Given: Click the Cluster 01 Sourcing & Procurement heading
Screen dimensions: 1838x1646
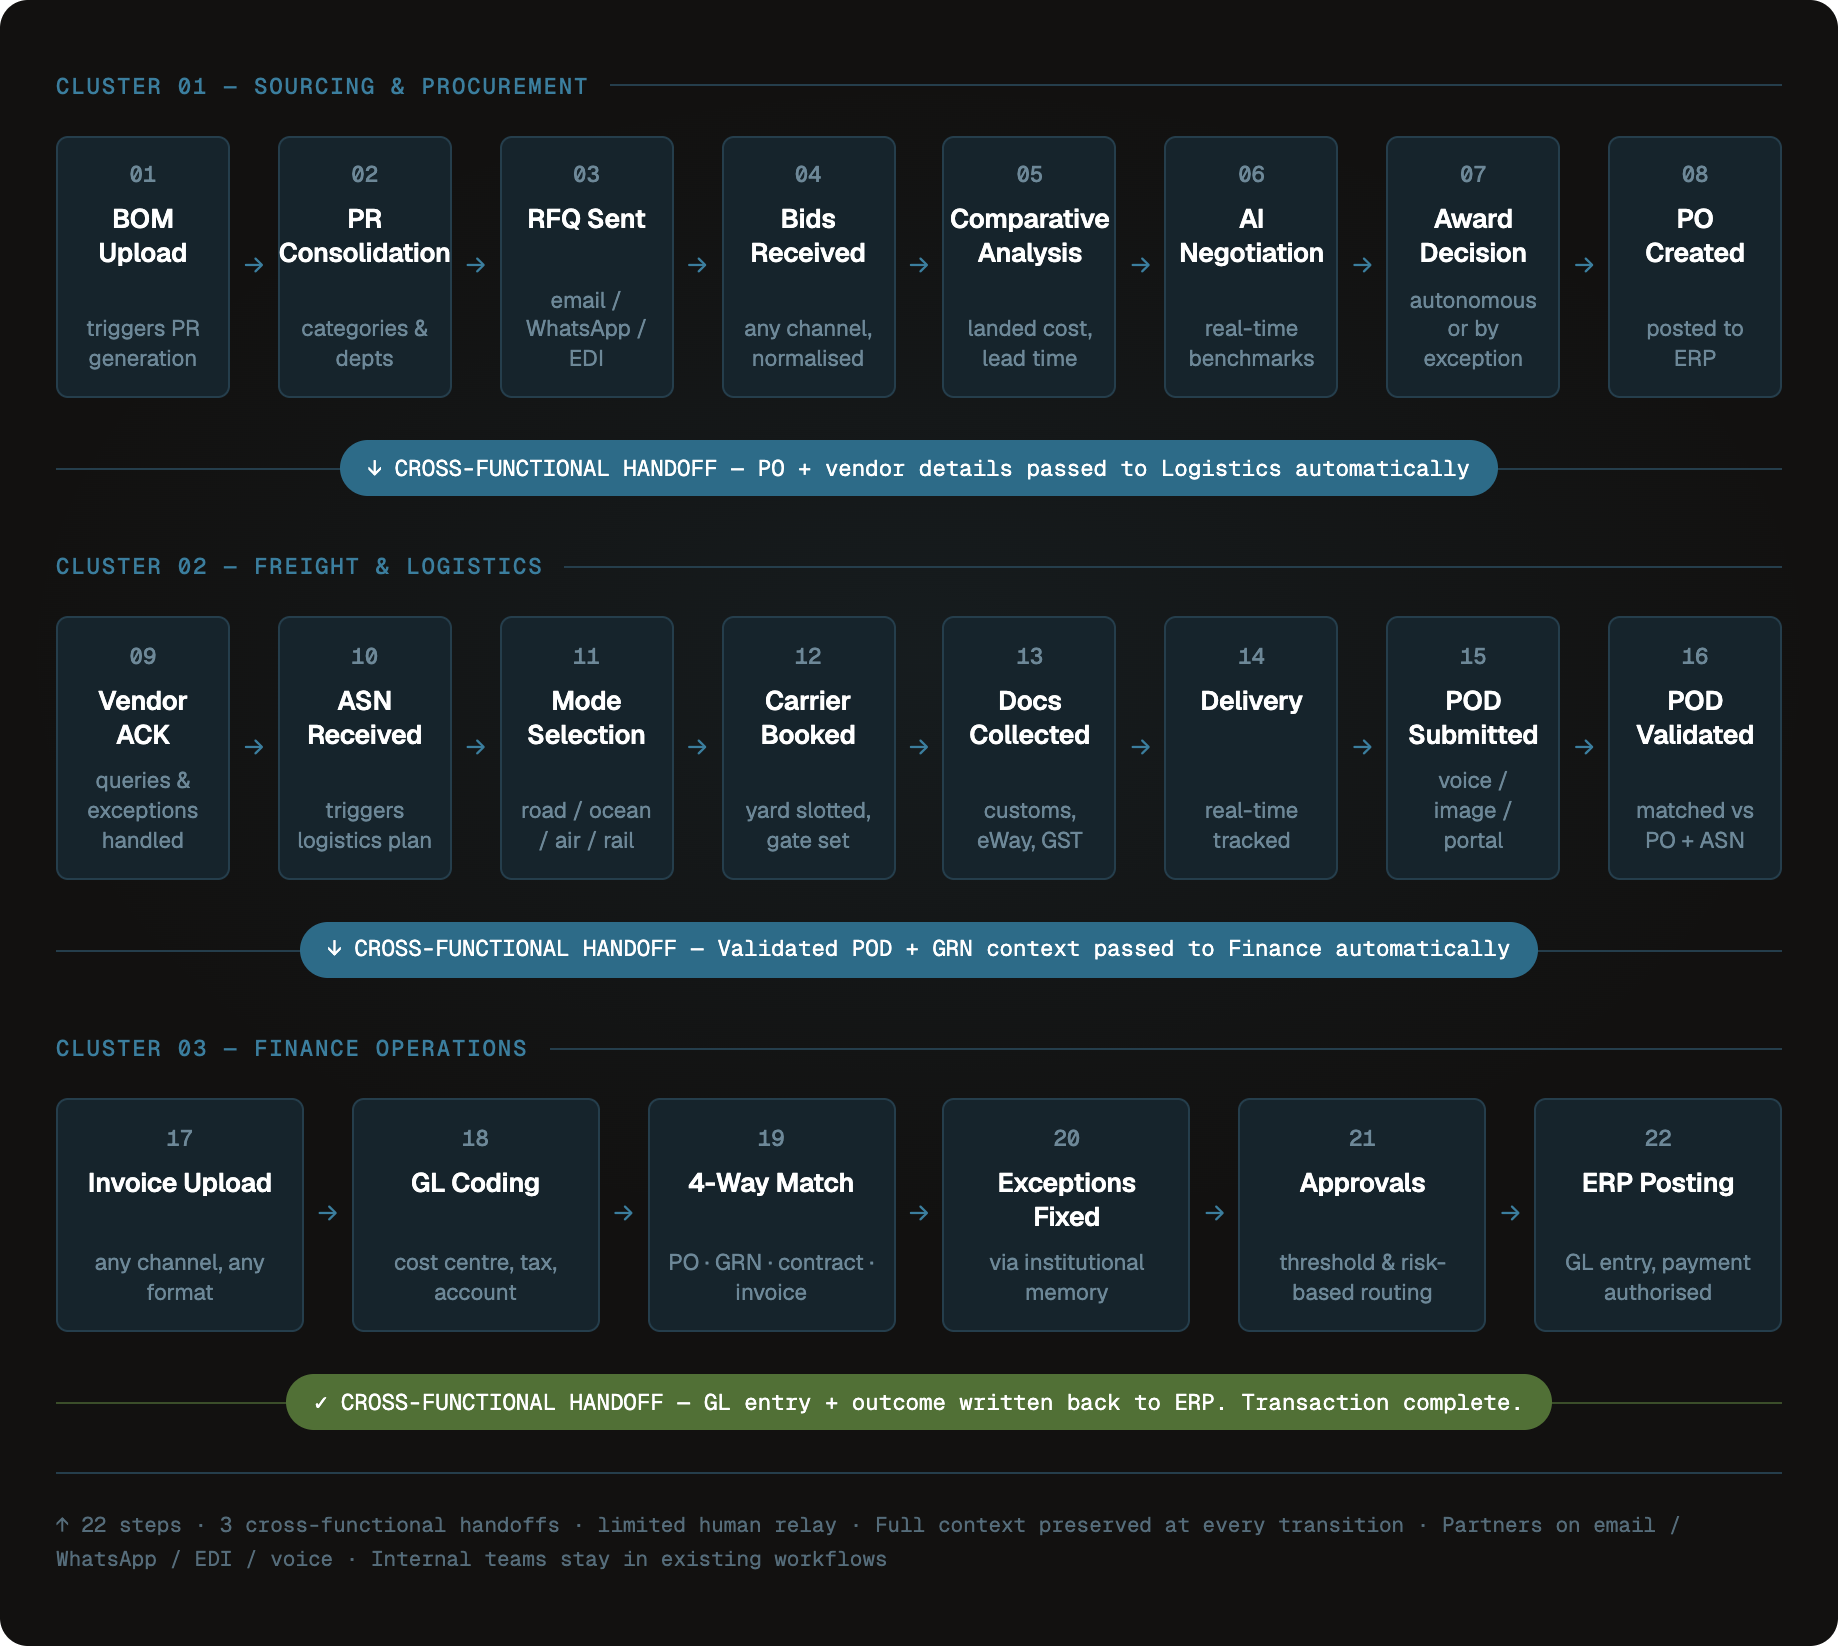Looking at the screenshot, I should pyautogui.click(x=322, y=86).
